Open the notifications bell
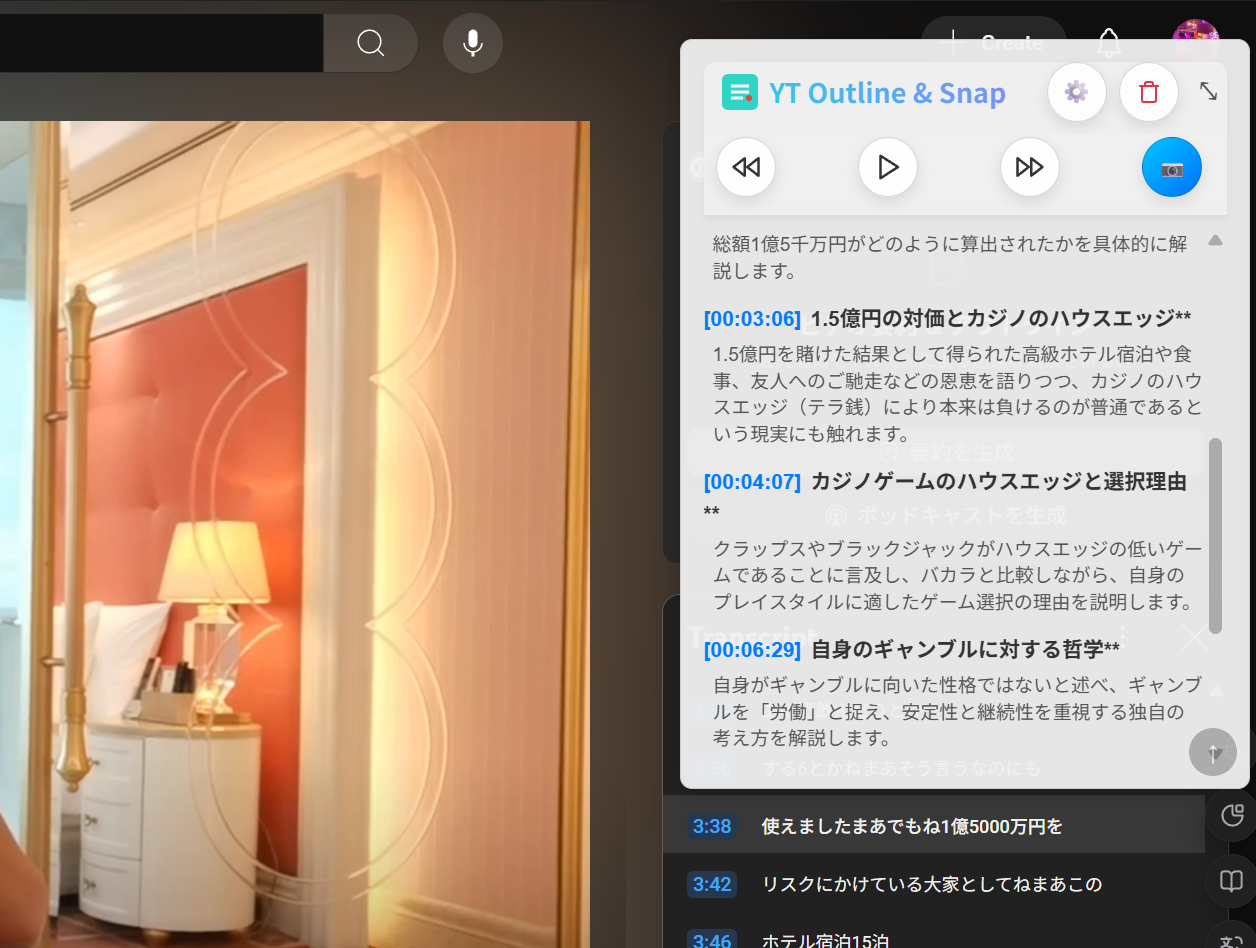This screenshot has height=948, width=1256. coord(1108,43)
